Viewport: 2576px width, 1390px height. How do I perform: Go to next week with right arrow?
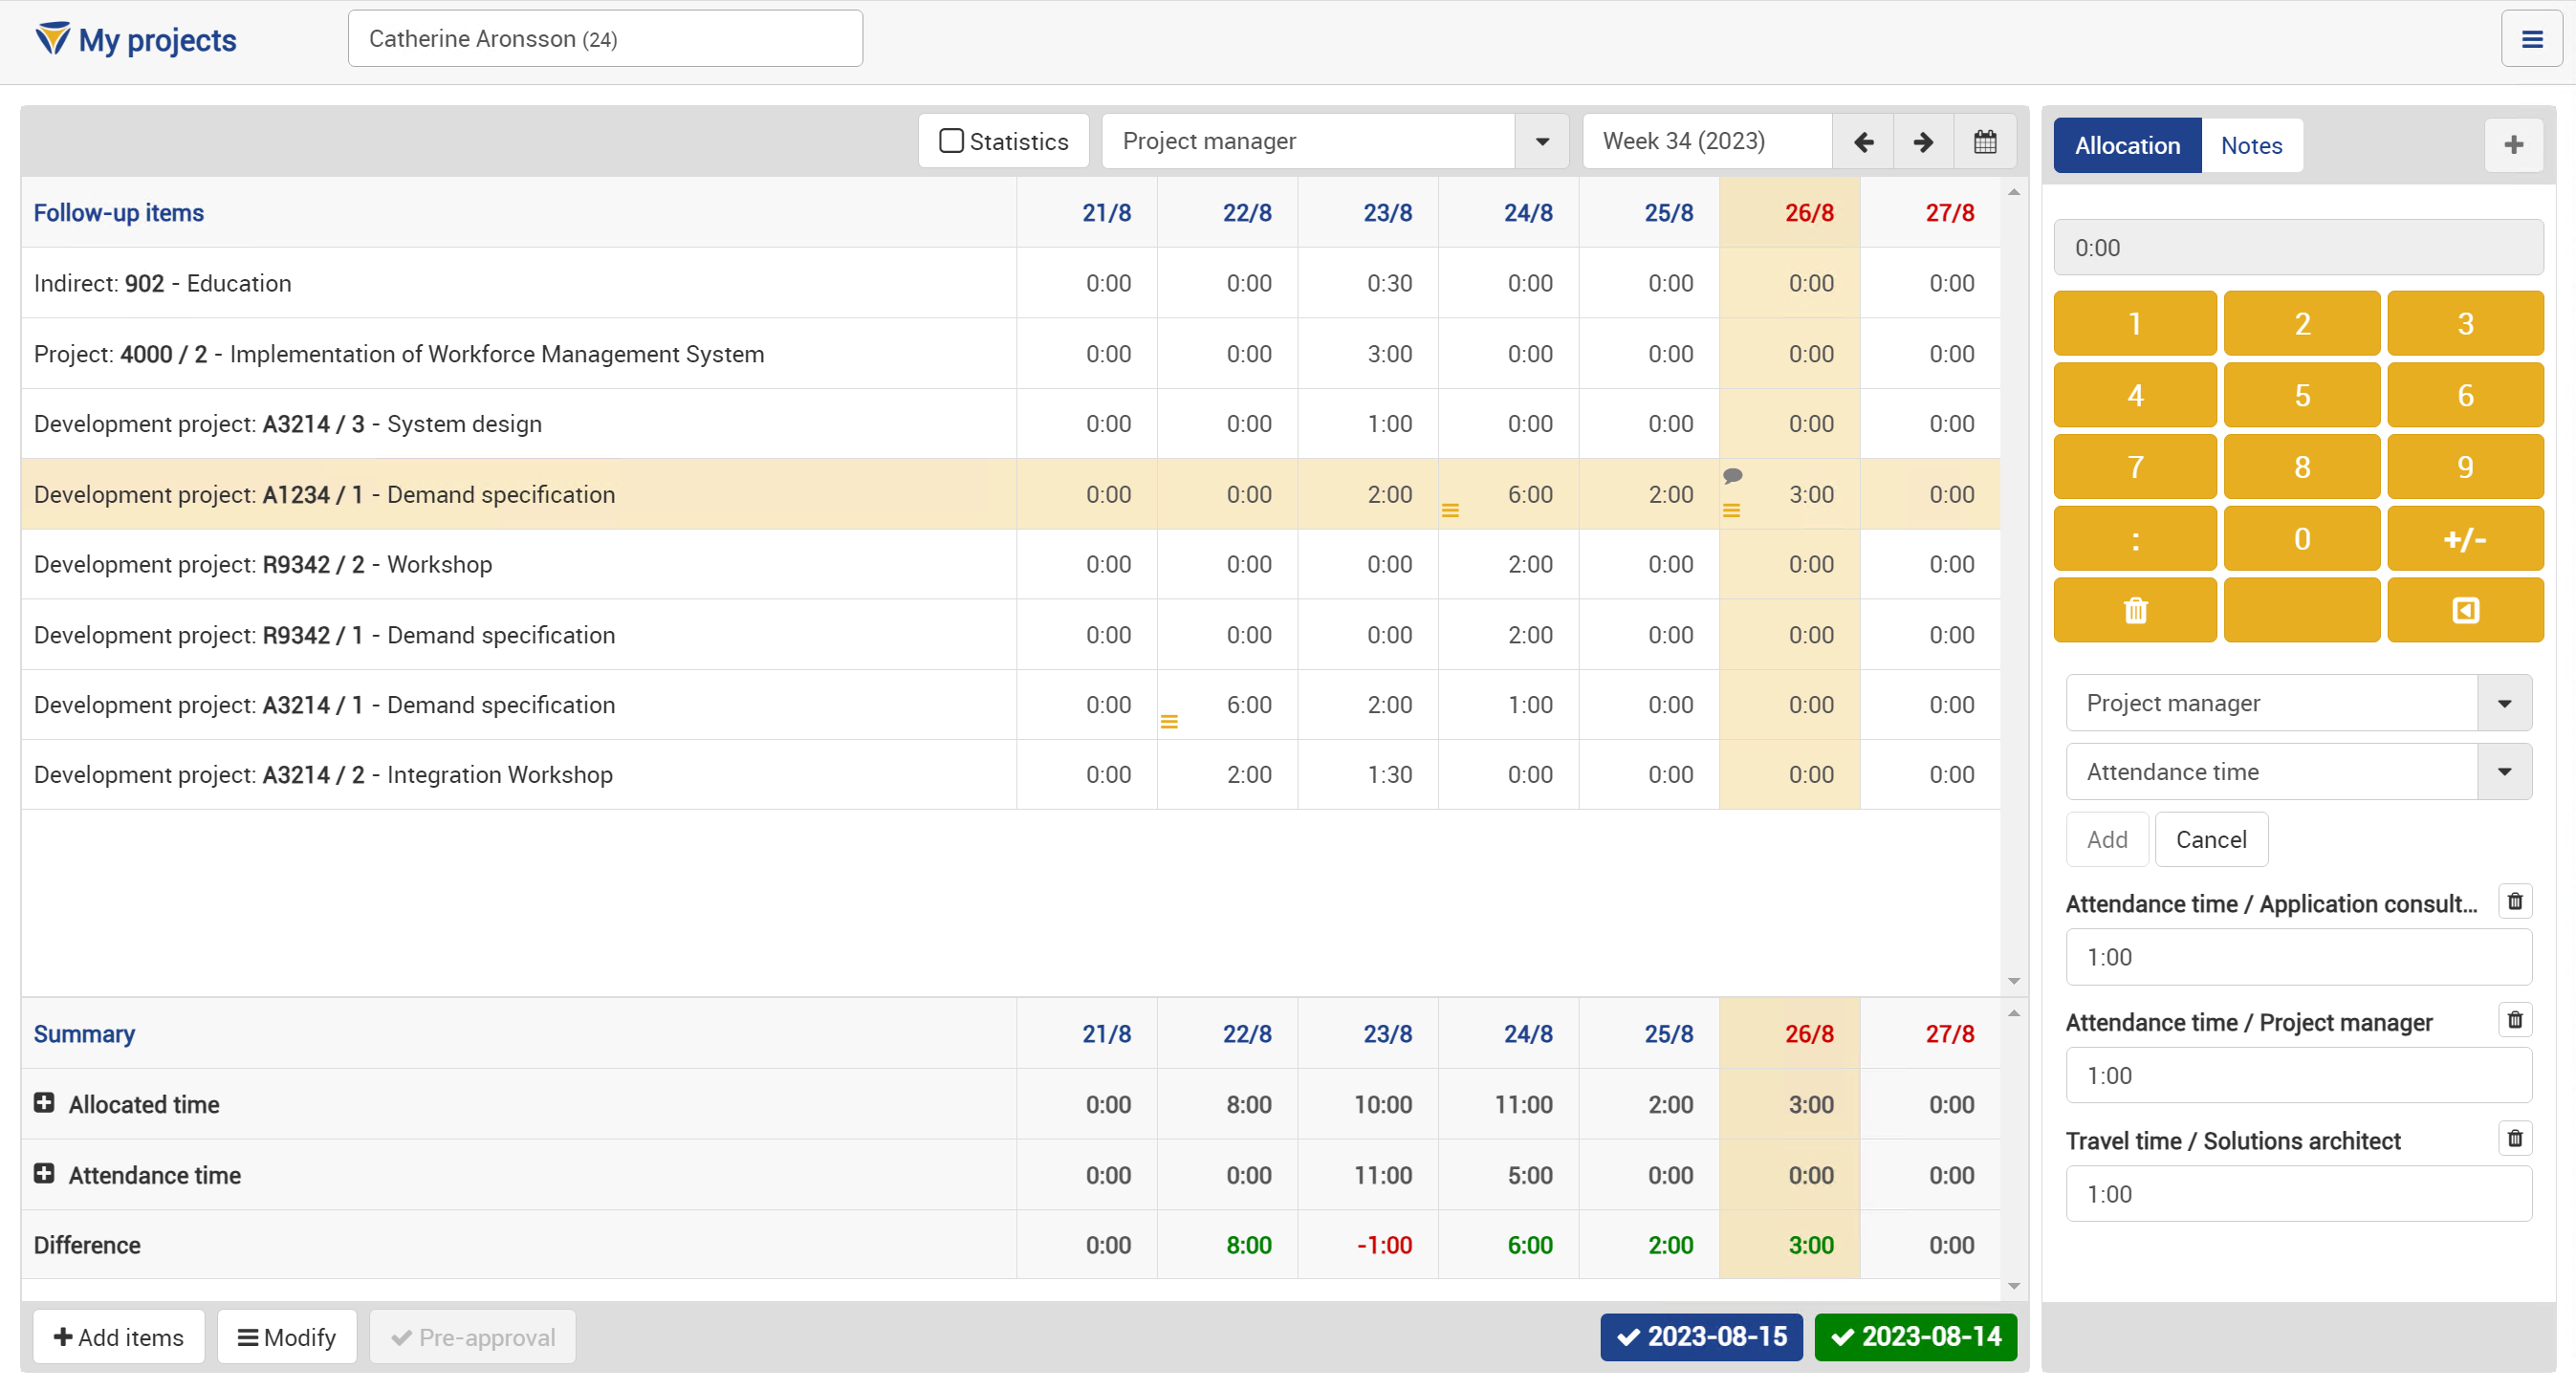1922,141
